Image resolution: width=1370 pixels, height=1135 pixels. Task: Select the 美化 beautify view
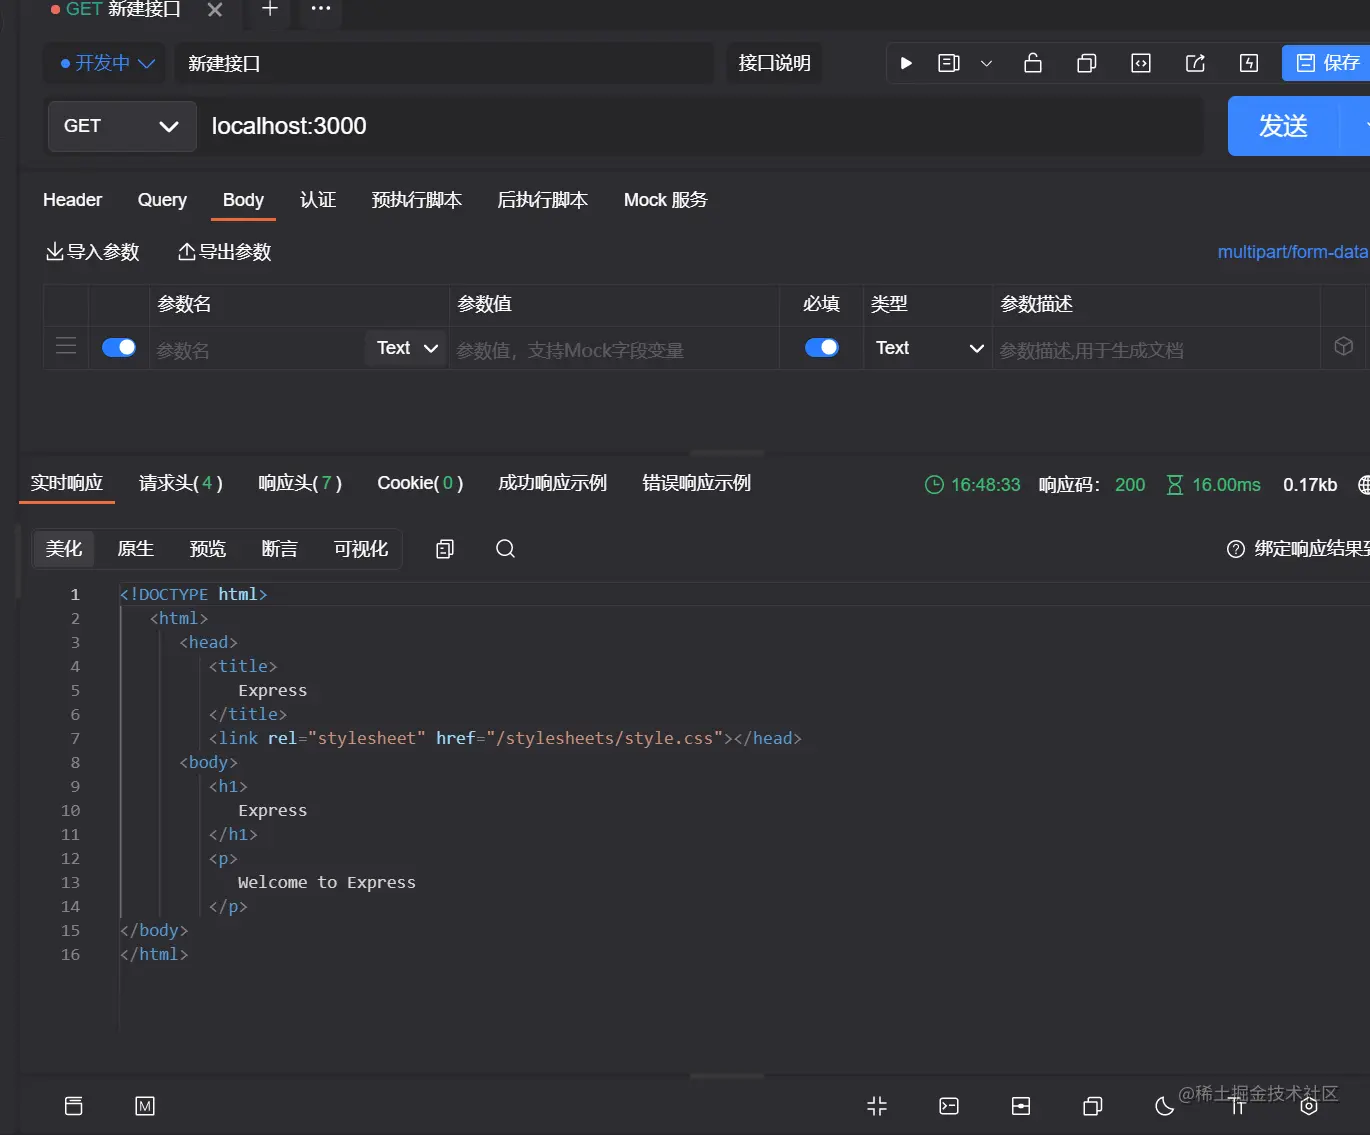pos(64,549)
